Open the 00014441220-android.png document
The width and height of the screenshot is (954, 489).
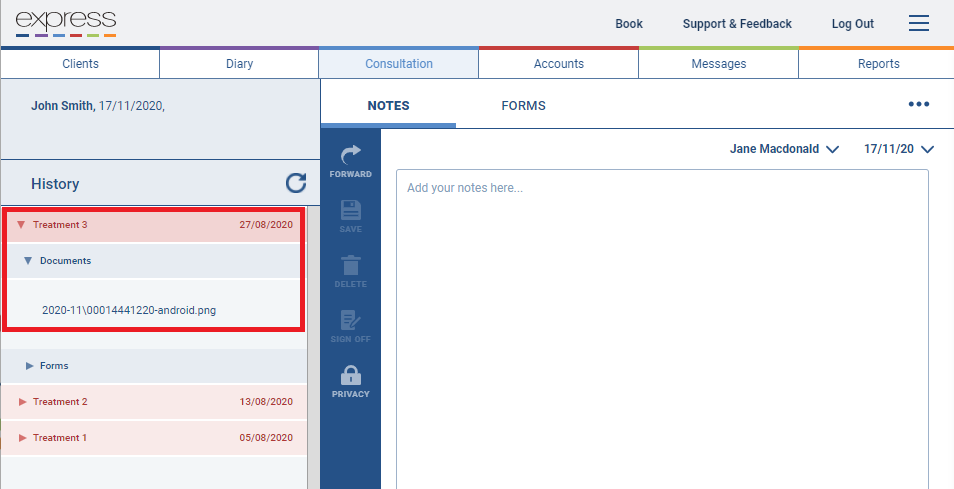pyautogui.click(x=129, y=310)
